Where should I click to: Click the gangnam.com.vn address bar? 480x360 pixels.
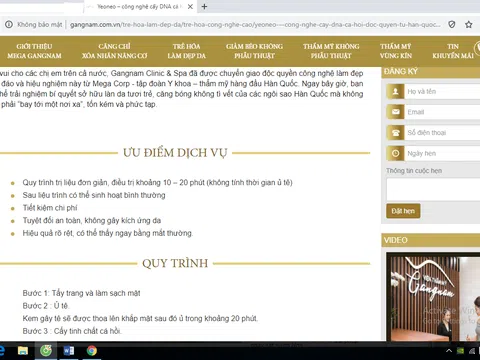pyautogui.click(x=255, y=25)
